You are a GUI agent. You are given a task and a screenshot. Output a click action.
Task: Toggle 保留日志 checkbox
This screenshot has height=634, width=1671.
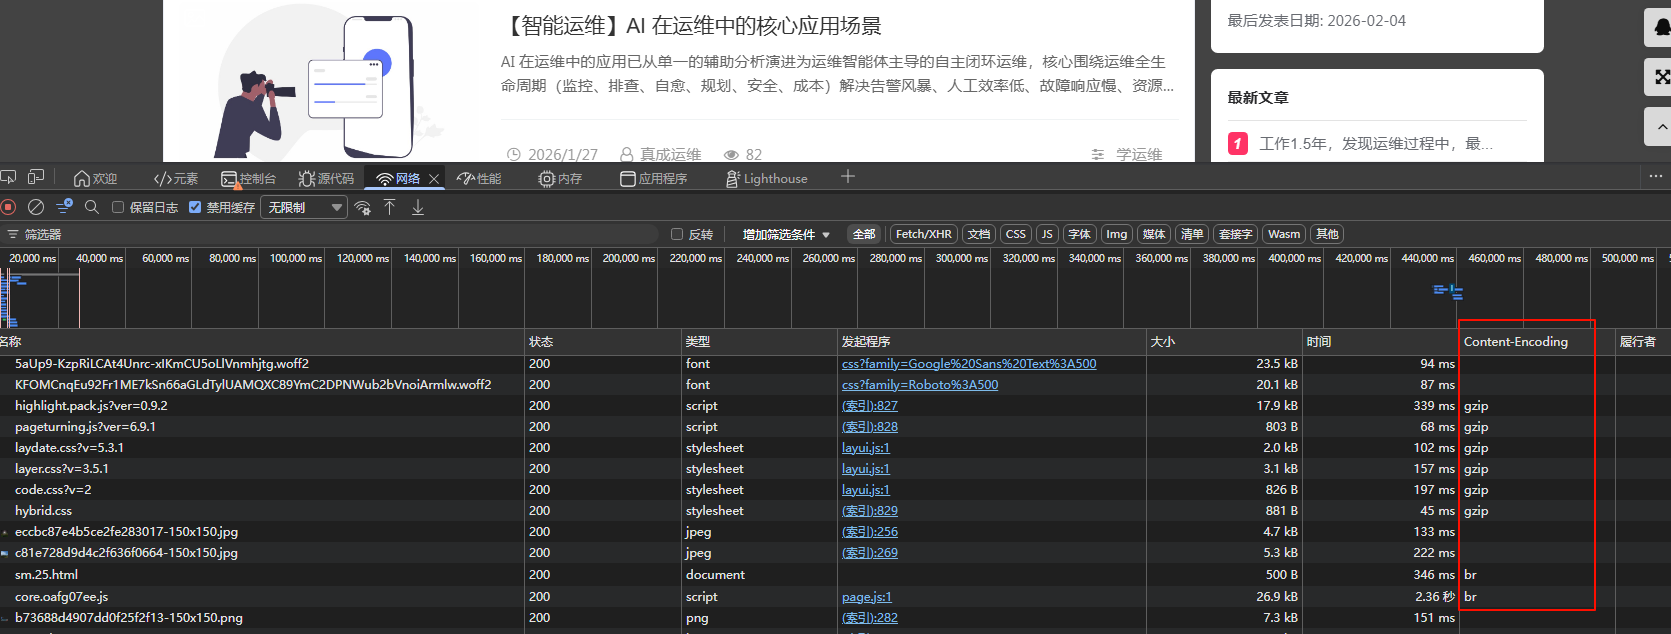click(x=118, y=207)
